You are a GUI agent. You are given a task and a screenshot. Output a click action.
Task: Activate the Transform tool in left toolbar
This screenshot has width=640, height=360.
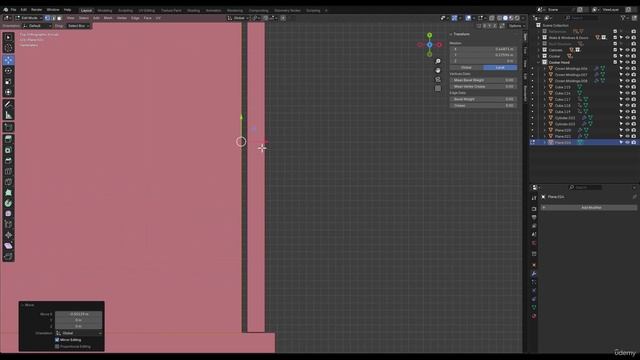coord(8,92)
